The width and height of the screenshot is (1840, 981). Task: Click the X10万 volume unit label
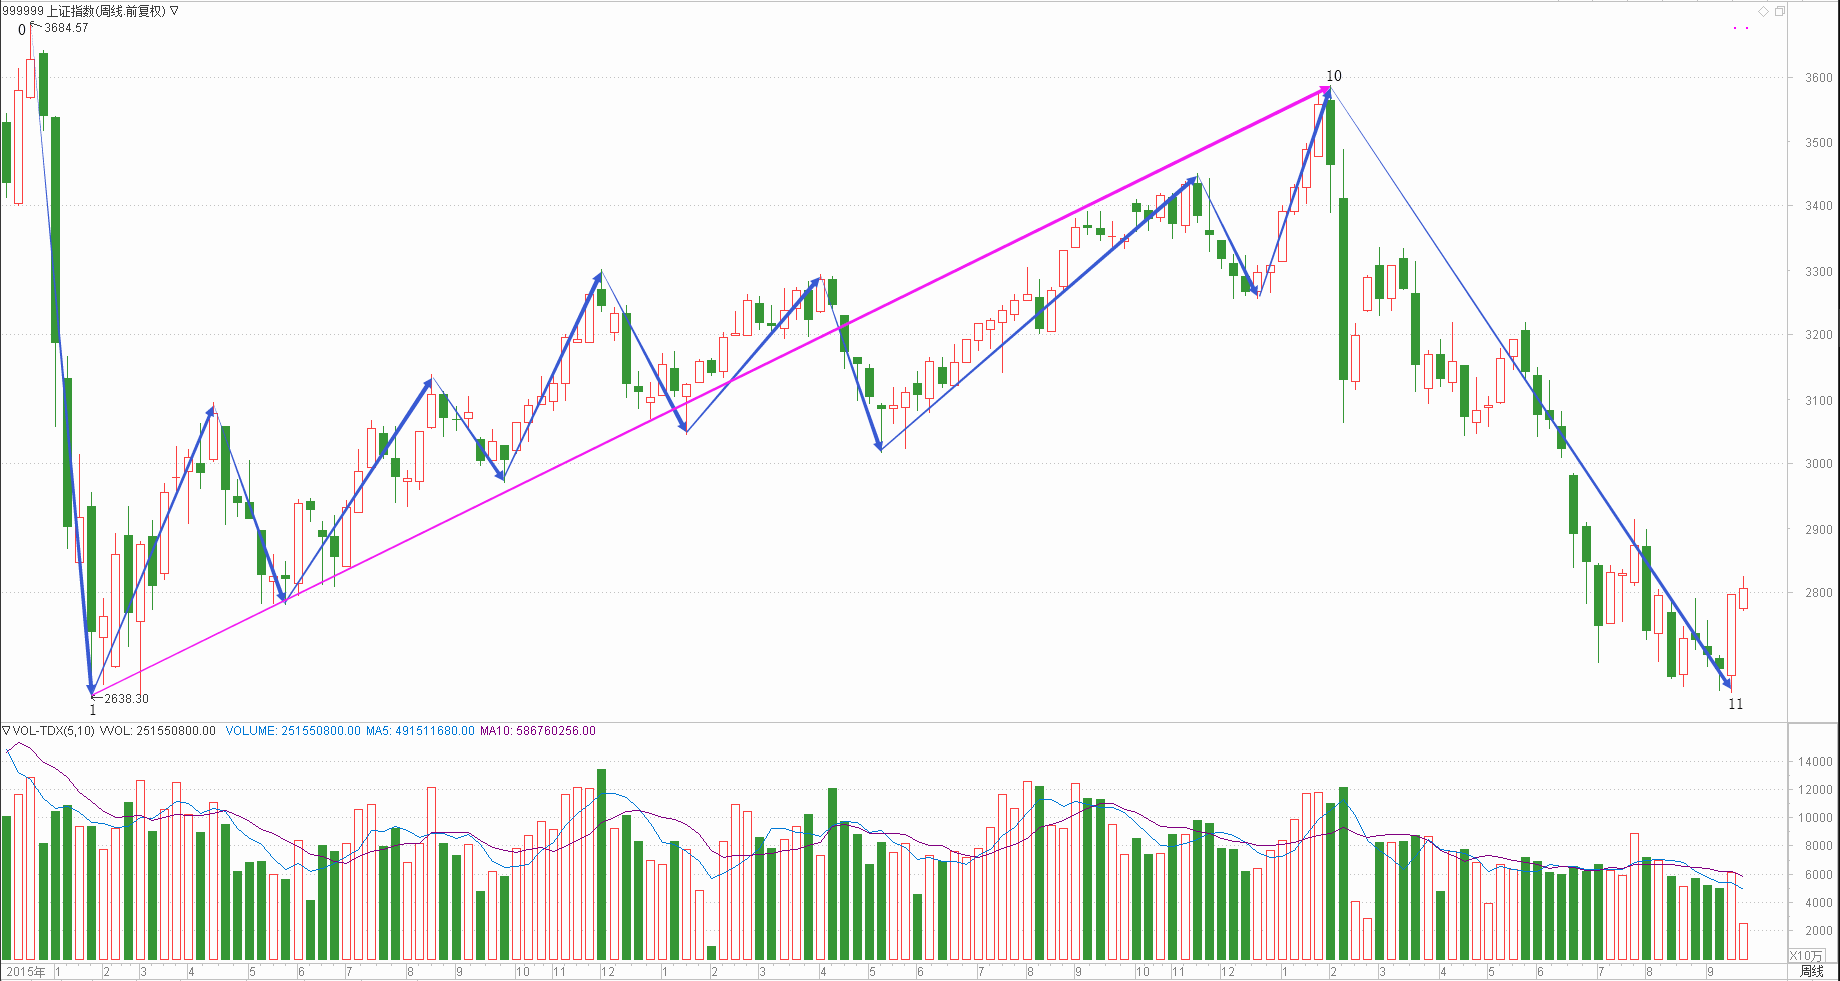pos(1806,956)
